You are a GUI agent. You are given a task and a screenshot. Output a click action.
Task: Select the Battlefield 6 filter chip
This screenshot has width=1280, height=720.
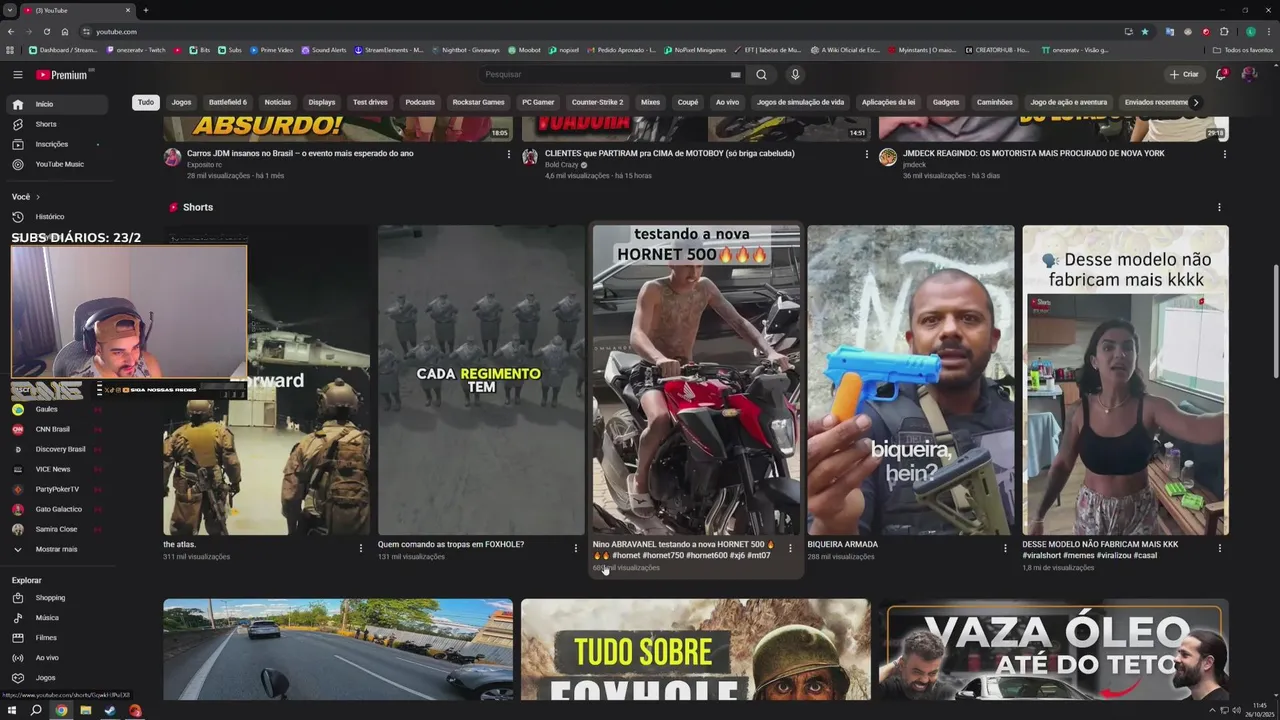pos(228,102)
